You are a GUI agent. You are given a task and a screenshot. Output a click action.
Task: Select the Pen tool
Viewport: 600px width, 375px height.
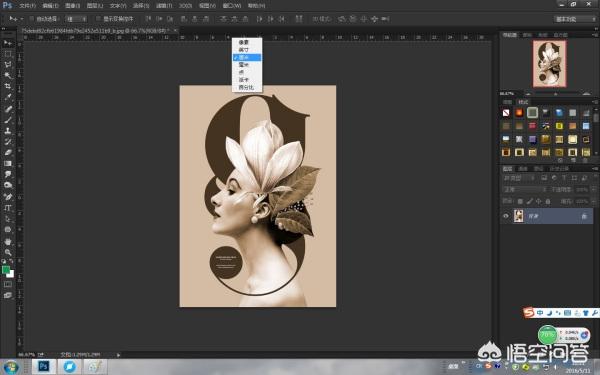(x=8, y=197)
